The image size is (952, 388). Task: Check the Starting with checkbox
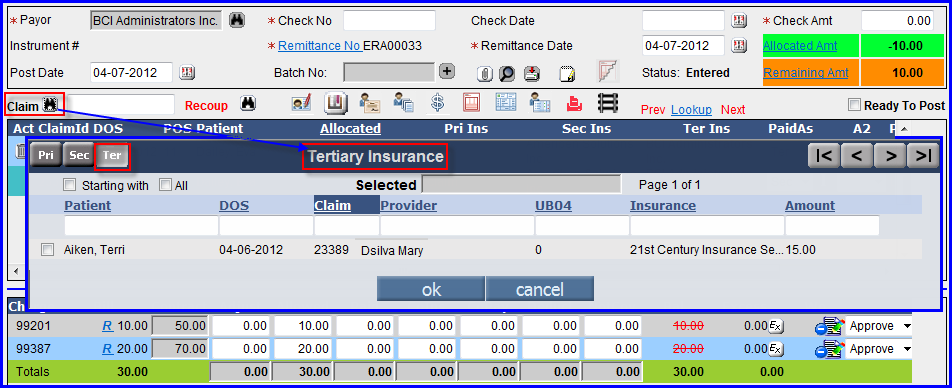coord(70,185)
